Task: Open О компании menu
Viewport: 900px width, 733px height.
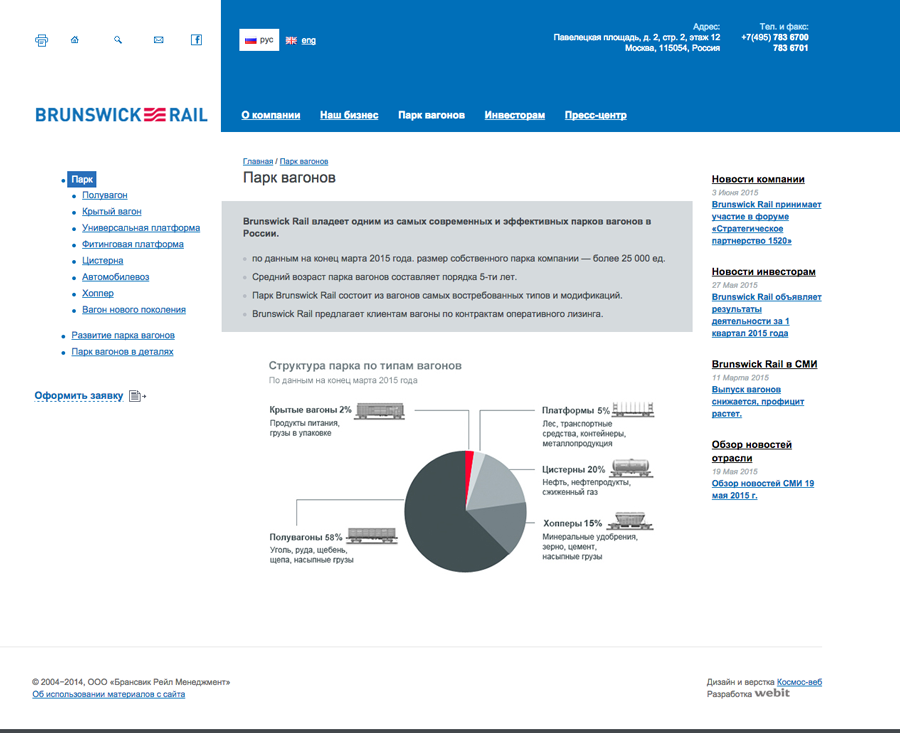Action: (x=270, y=115)
